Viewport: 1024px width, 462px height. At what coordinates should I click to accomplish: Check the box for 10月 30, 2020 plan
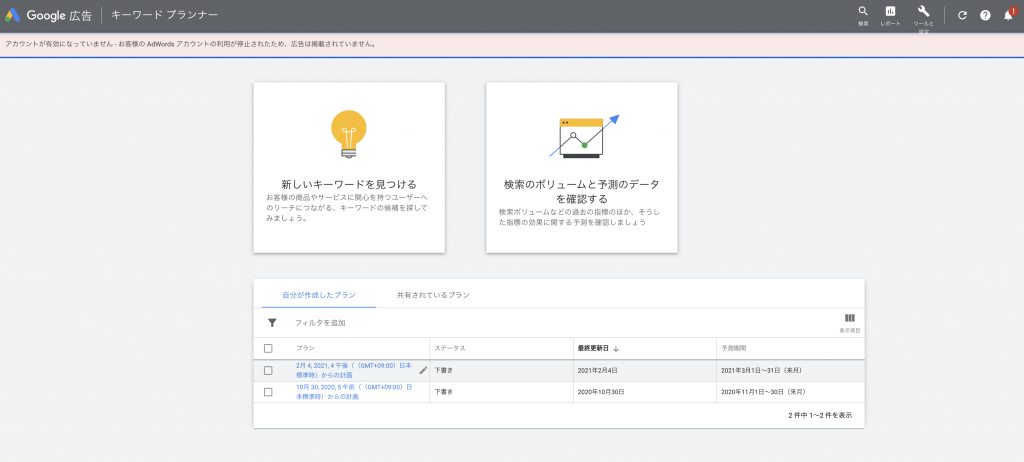point(268,392)
